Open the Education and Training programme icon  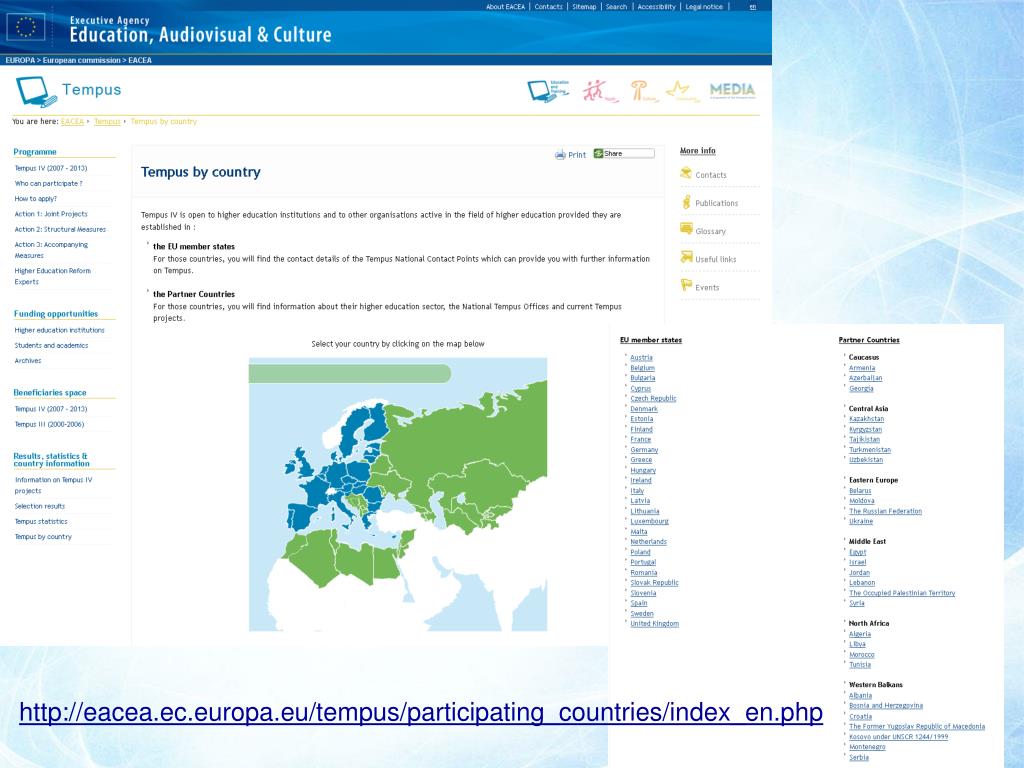pyautogui.click(x=548, y=91)
